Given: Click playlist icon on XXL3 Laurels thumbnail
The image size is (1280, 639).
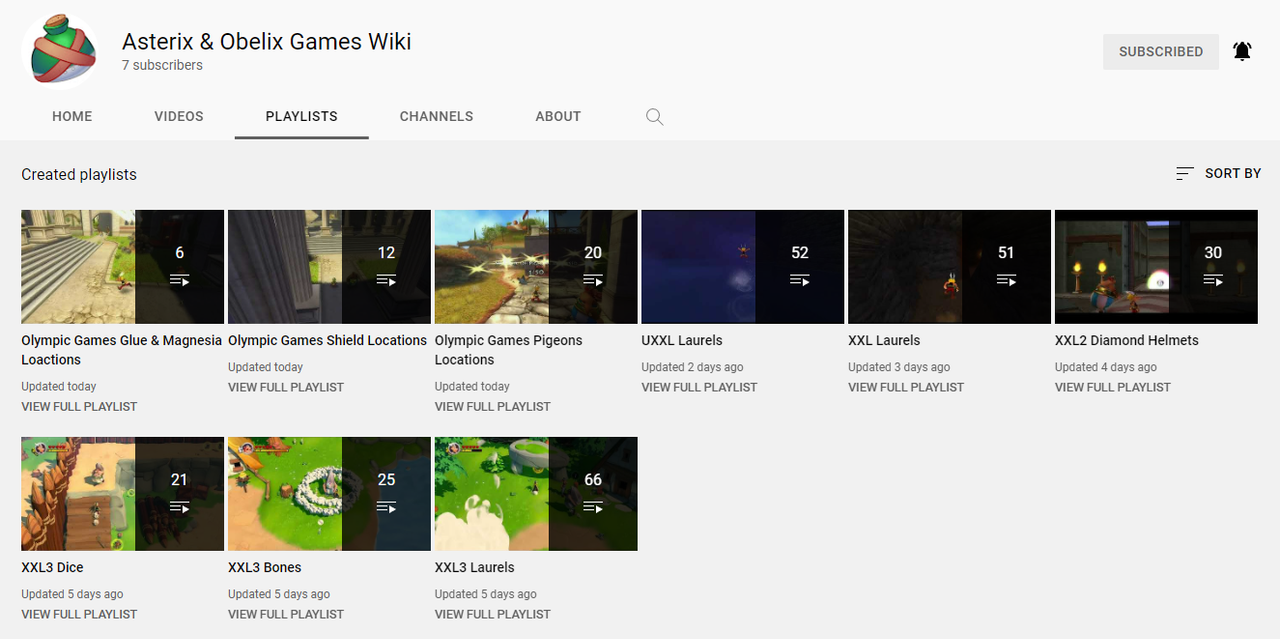Looking at the screenshot, I should pyautogui.click(x=593, y=507).
